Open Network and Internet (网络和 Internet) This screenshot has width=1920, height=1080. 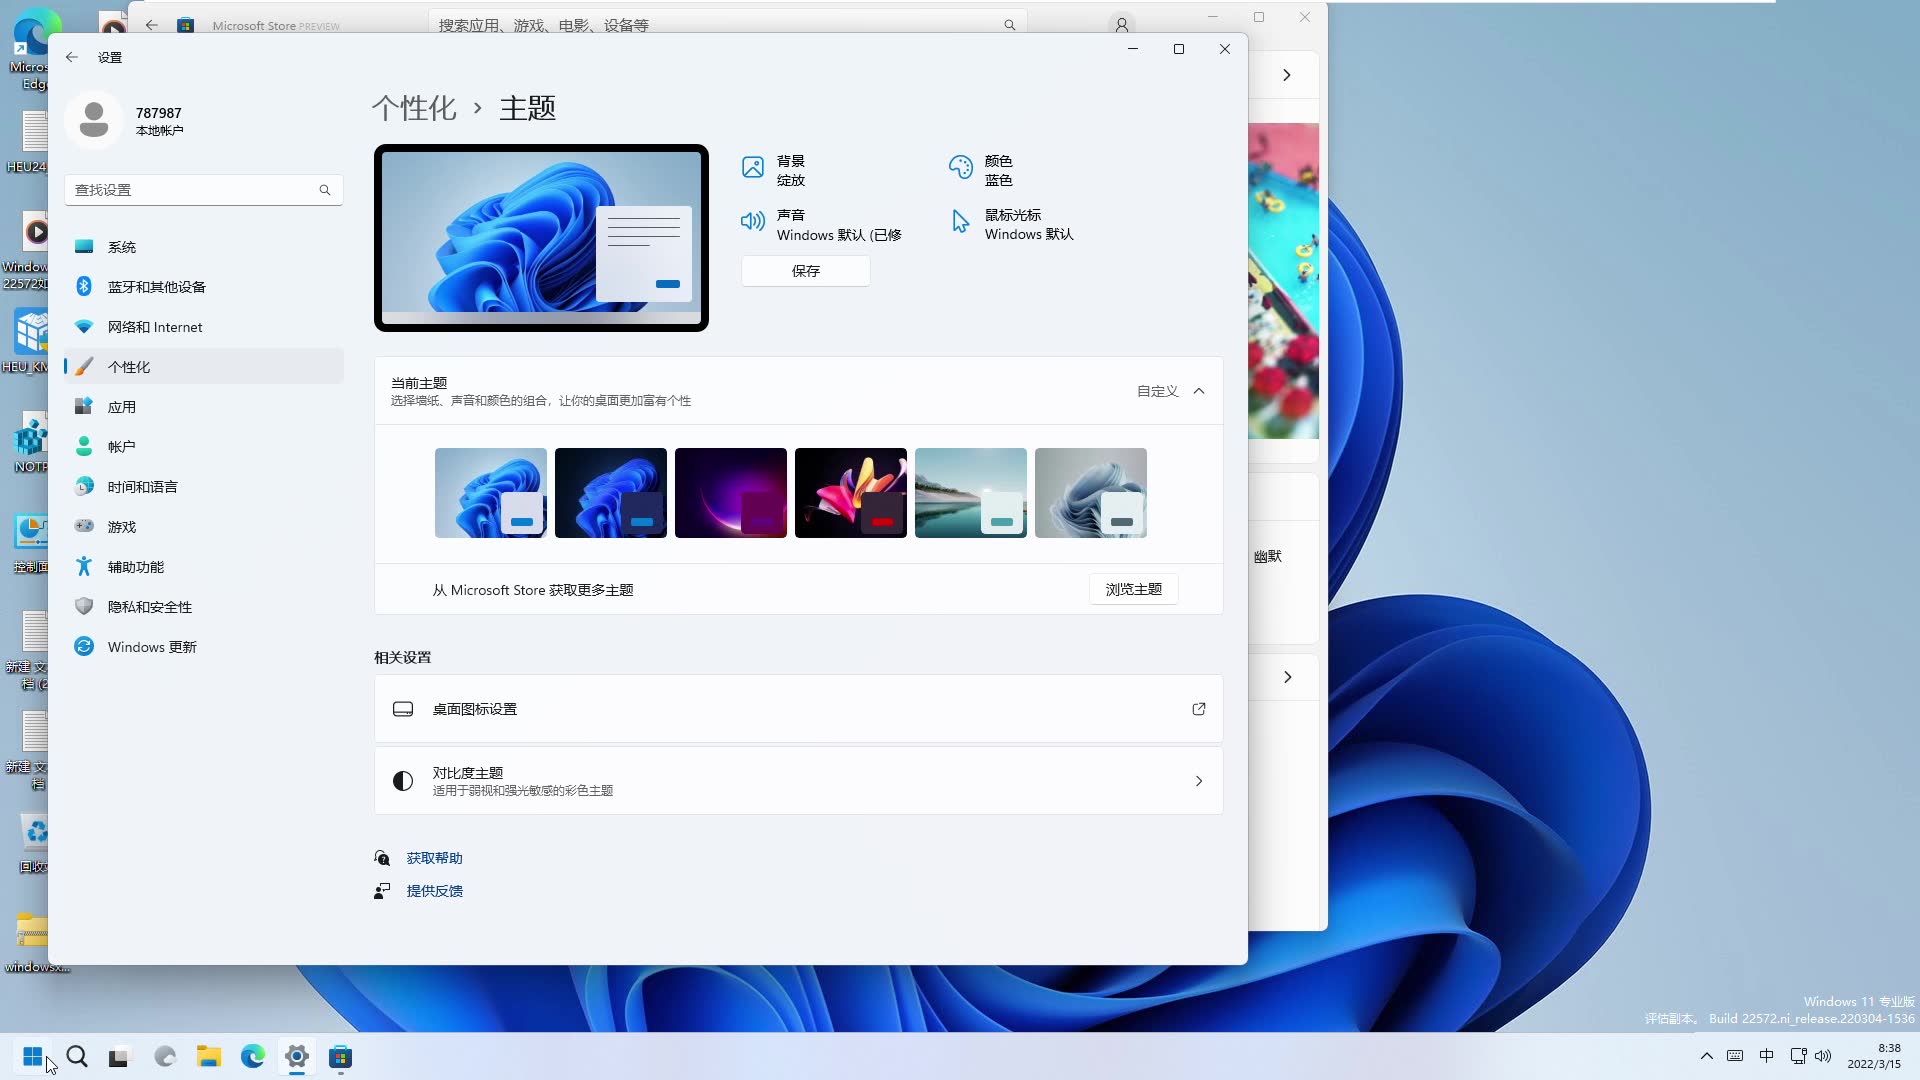pyautogui.click(x=204, y=327)
